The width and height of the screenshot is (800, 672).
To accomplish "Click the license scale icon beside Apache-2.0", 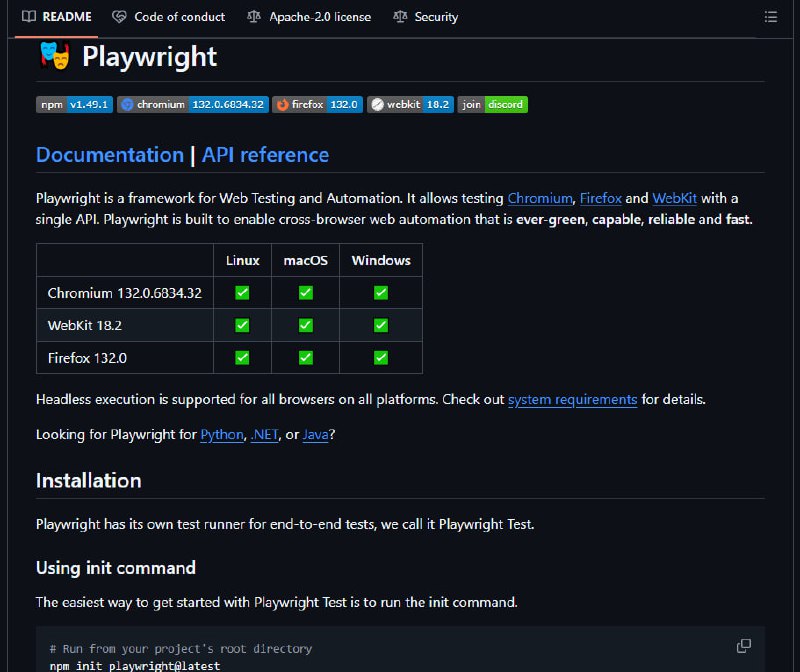I will (x=254, y=17).
